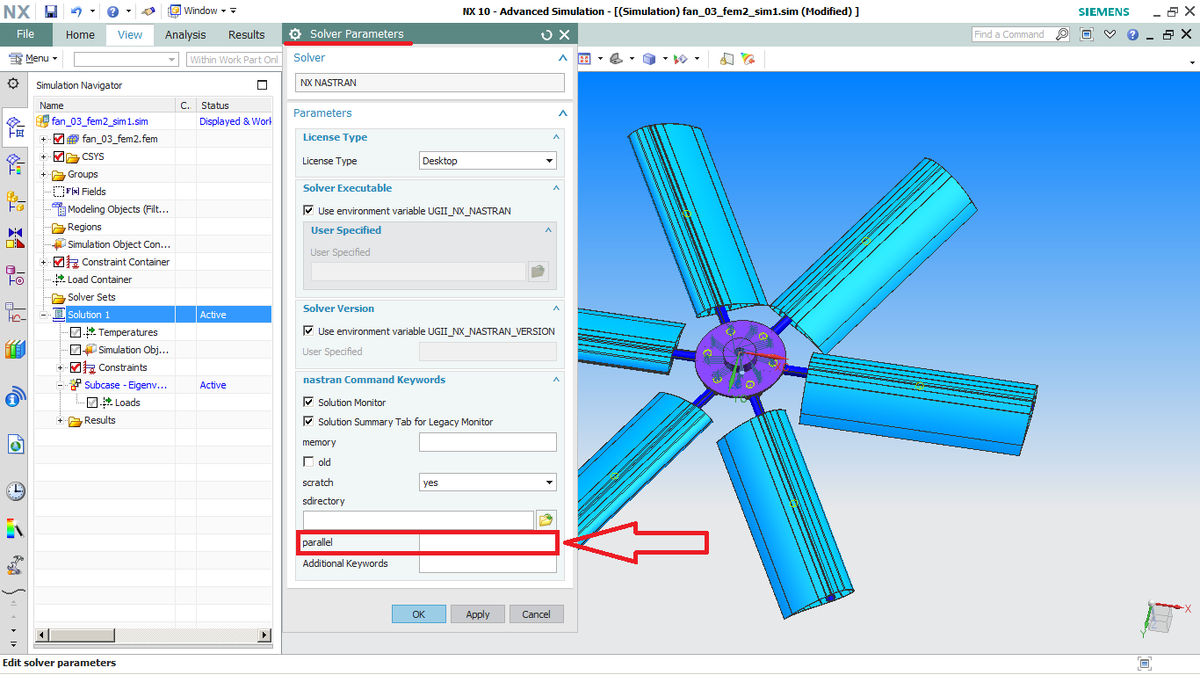The image size is (1200, 675).
Task: Click the shaded cube rendering style icon
Action: [650, 59]
